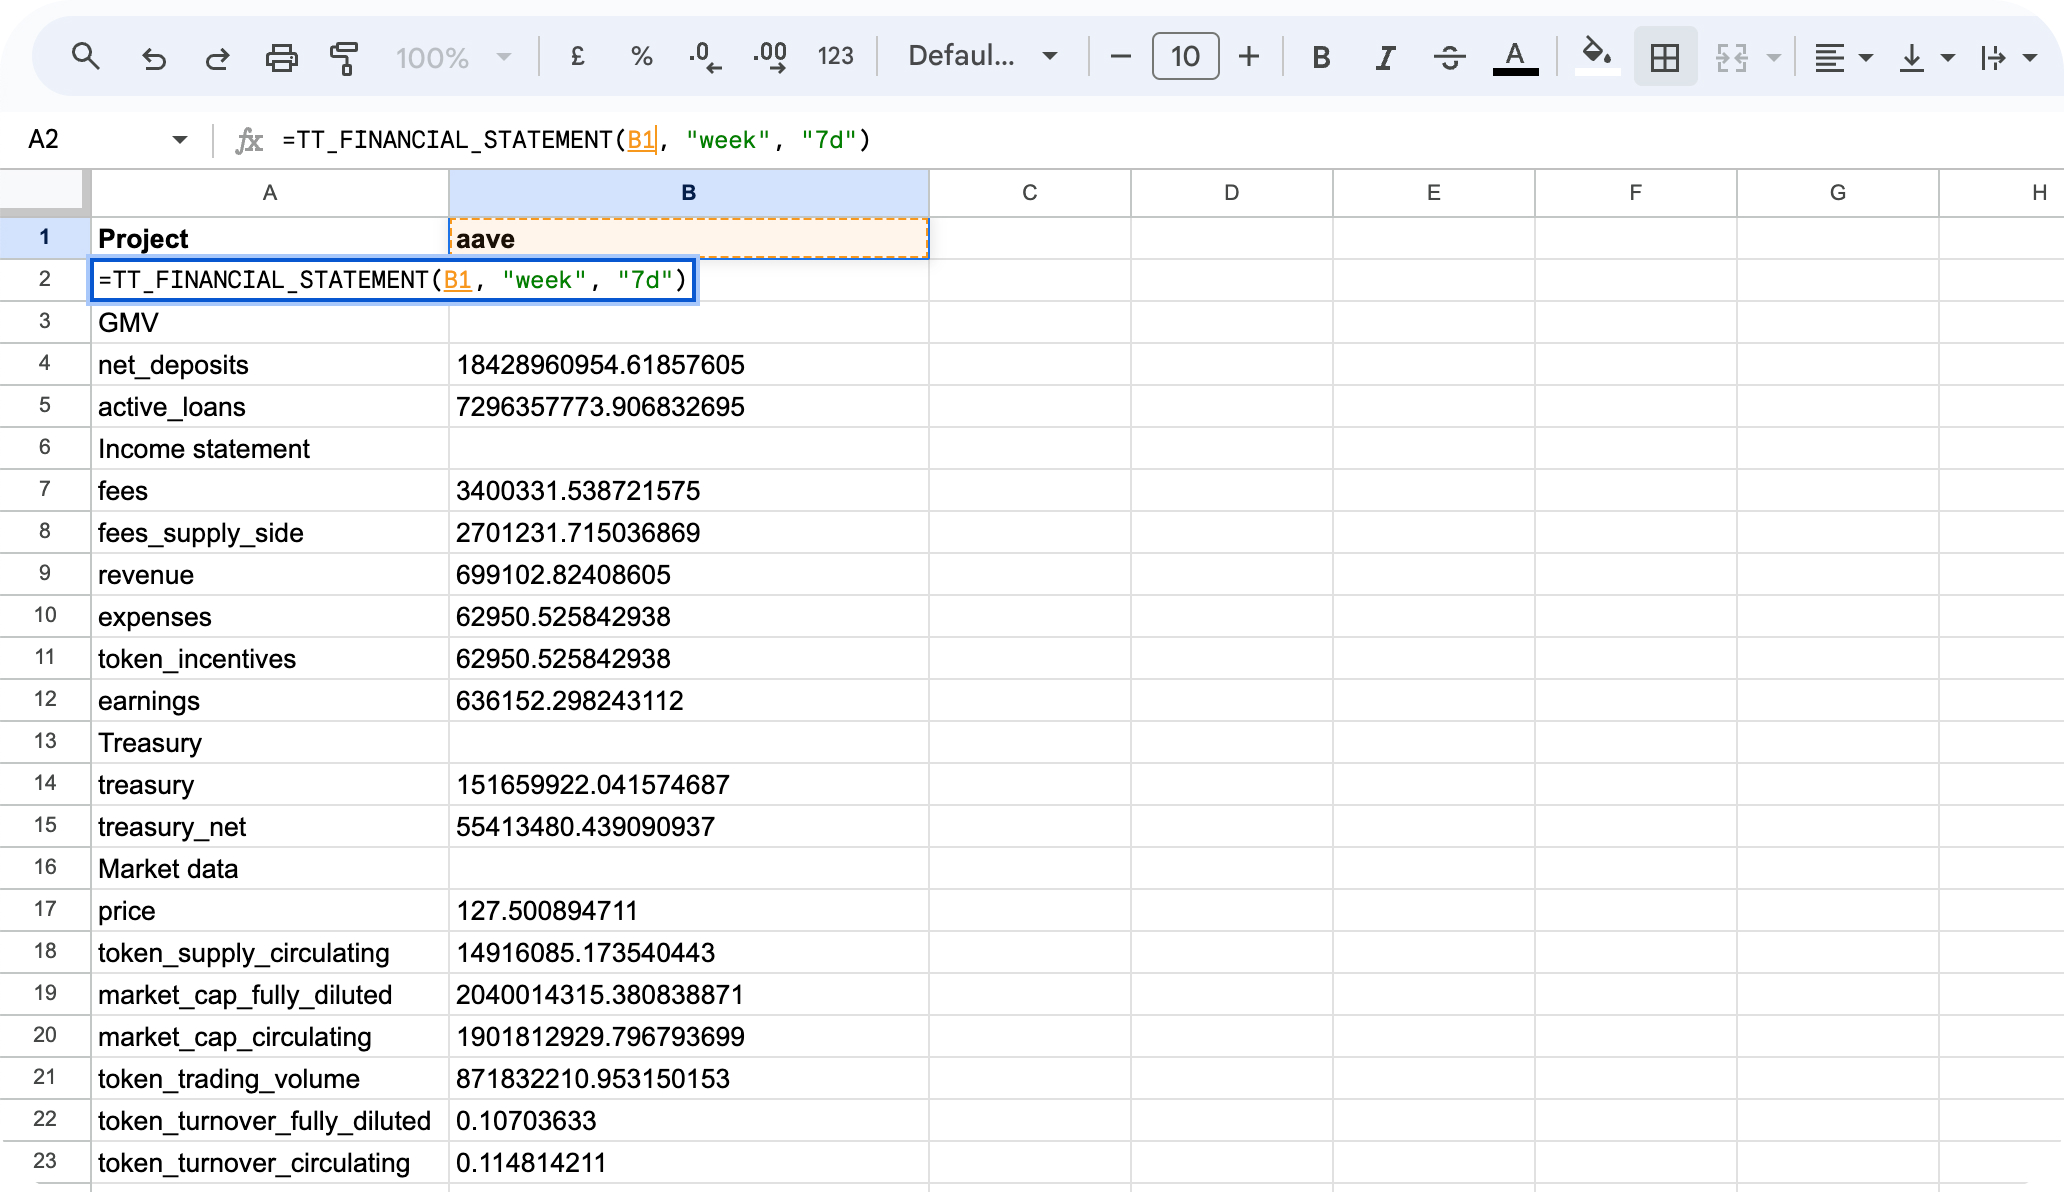Click the print icon
Screen dimensions: 2064x1192
[281, 58]
